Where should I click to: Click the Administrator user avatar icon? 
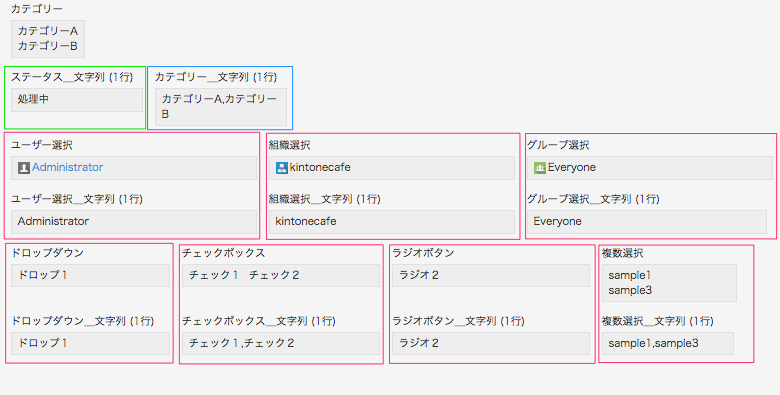[x=24, y=168]
